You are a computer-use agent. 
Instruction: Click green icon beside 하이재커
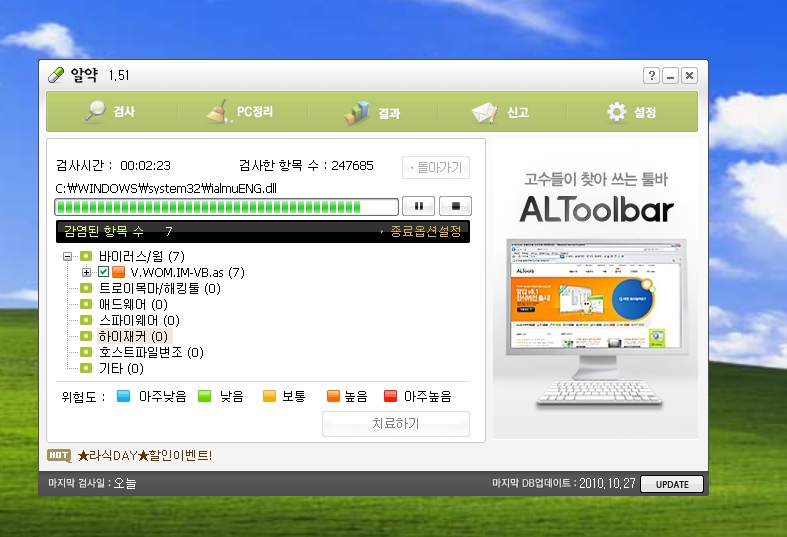point(86,336)
